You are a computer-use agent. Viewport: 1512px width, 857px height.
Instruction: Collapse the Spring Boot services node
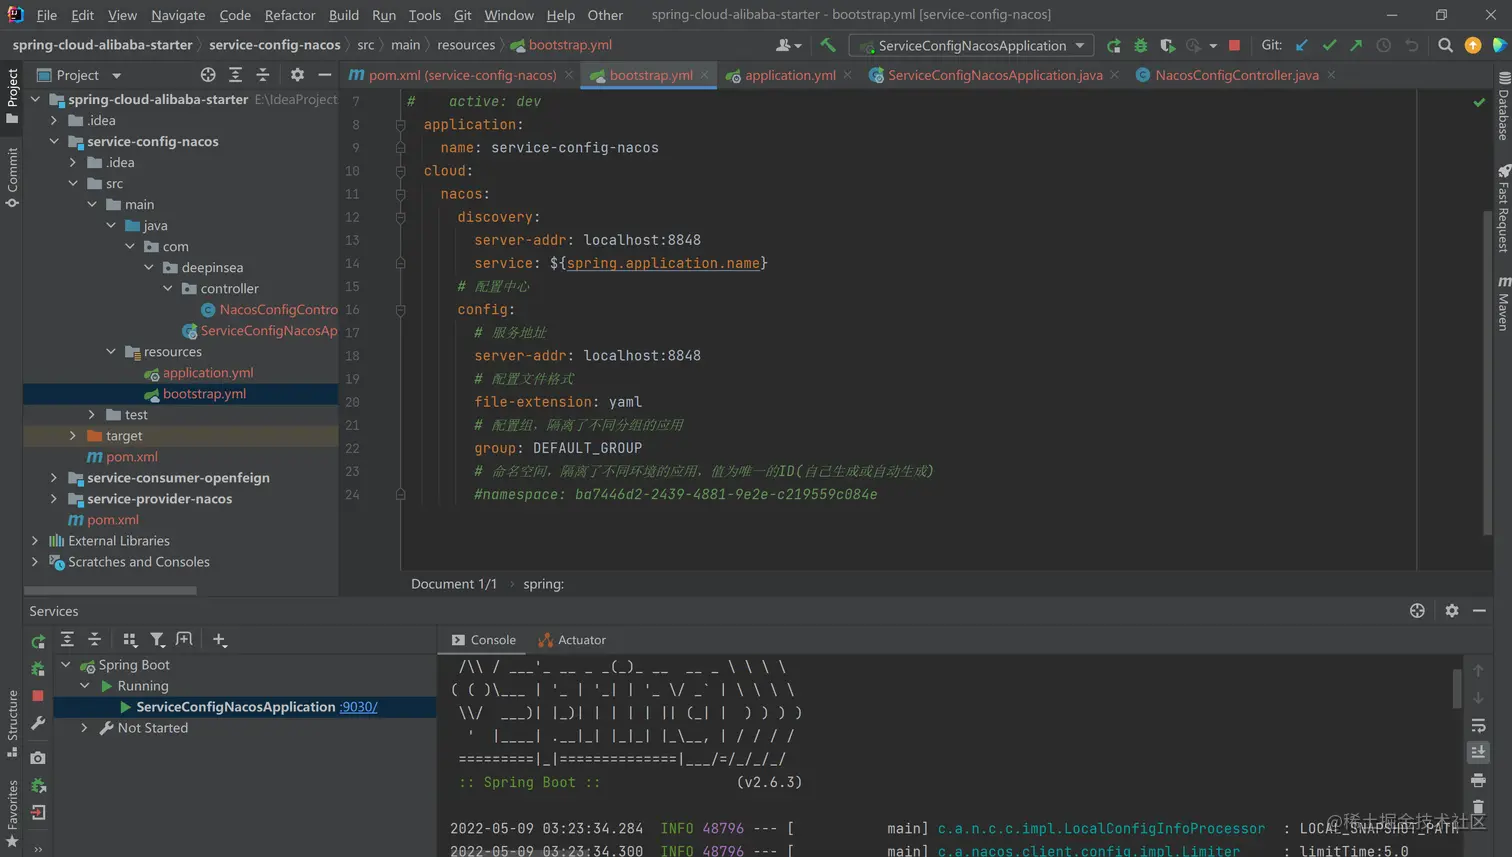(66, 665)
